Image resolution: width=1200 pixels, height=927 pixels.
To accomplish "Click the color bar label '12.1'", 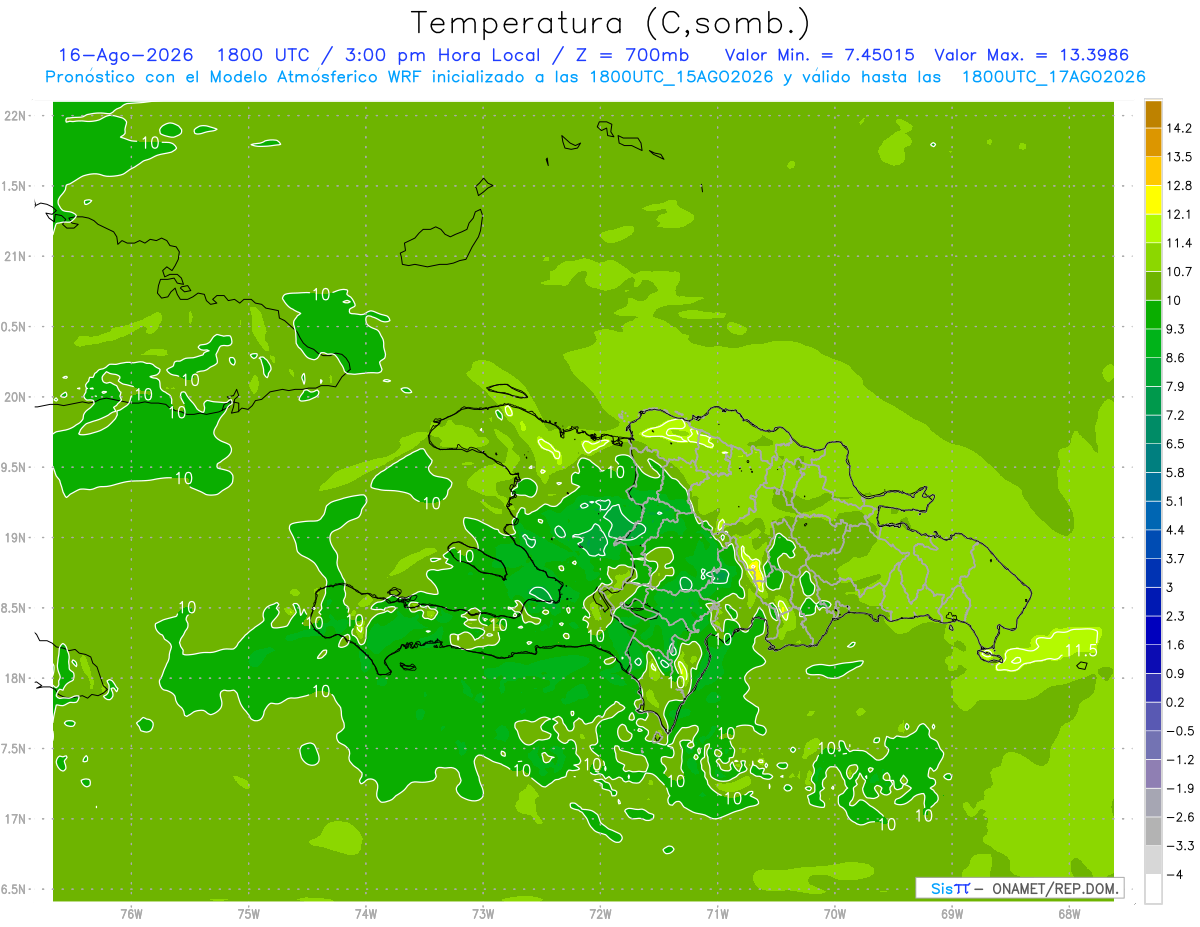I will tap(1179, 214).
